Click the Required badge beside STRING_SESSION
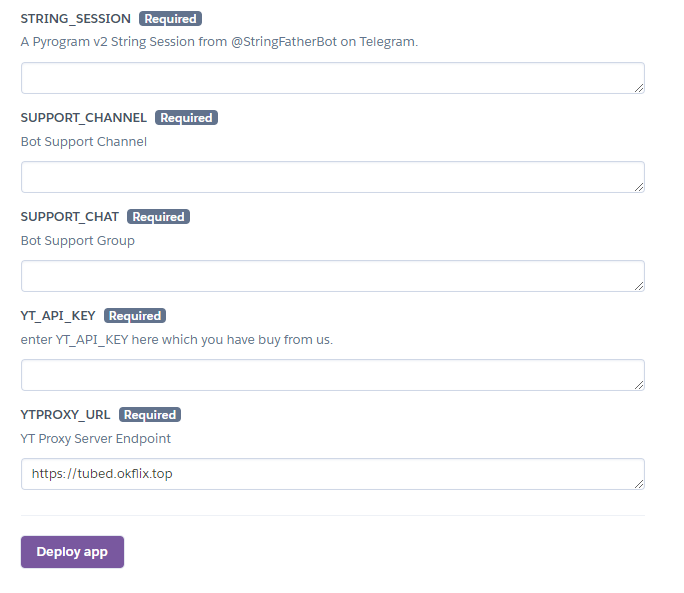Screen dimensions: 684x593 point(171,19)
